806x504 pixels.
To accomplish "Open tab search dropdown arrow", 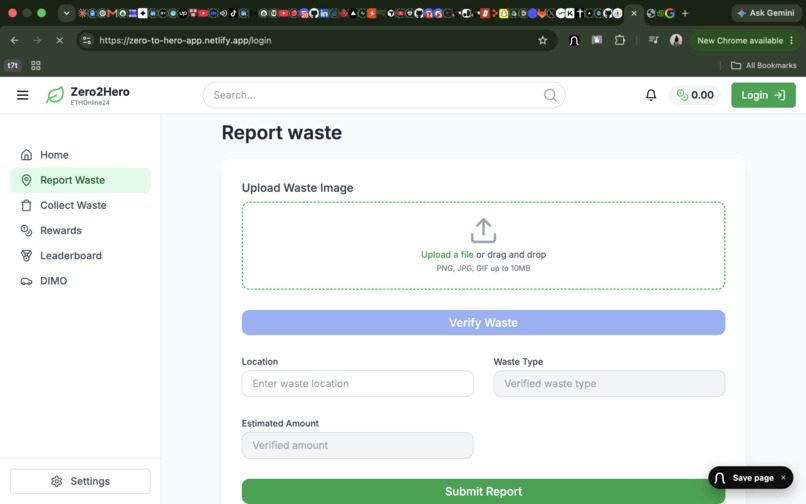I will point(66,13).
